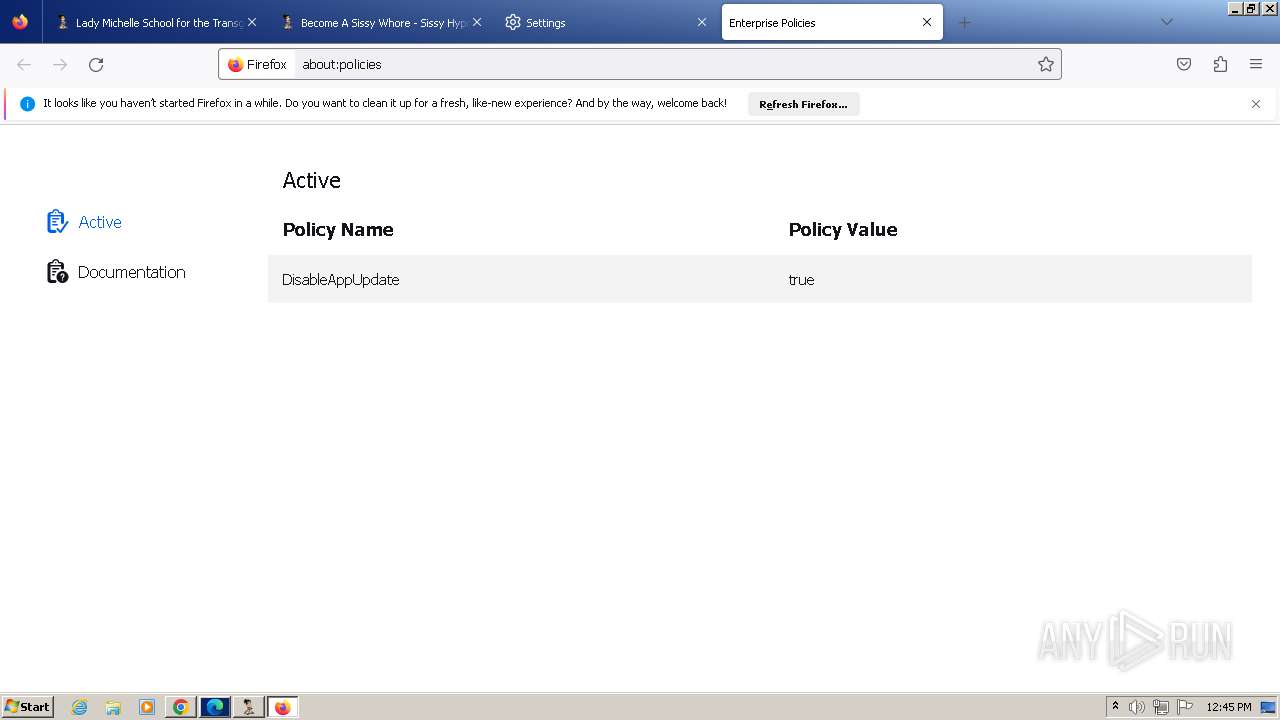Open the volume speaker tray icon

(x=1137, y=707)
